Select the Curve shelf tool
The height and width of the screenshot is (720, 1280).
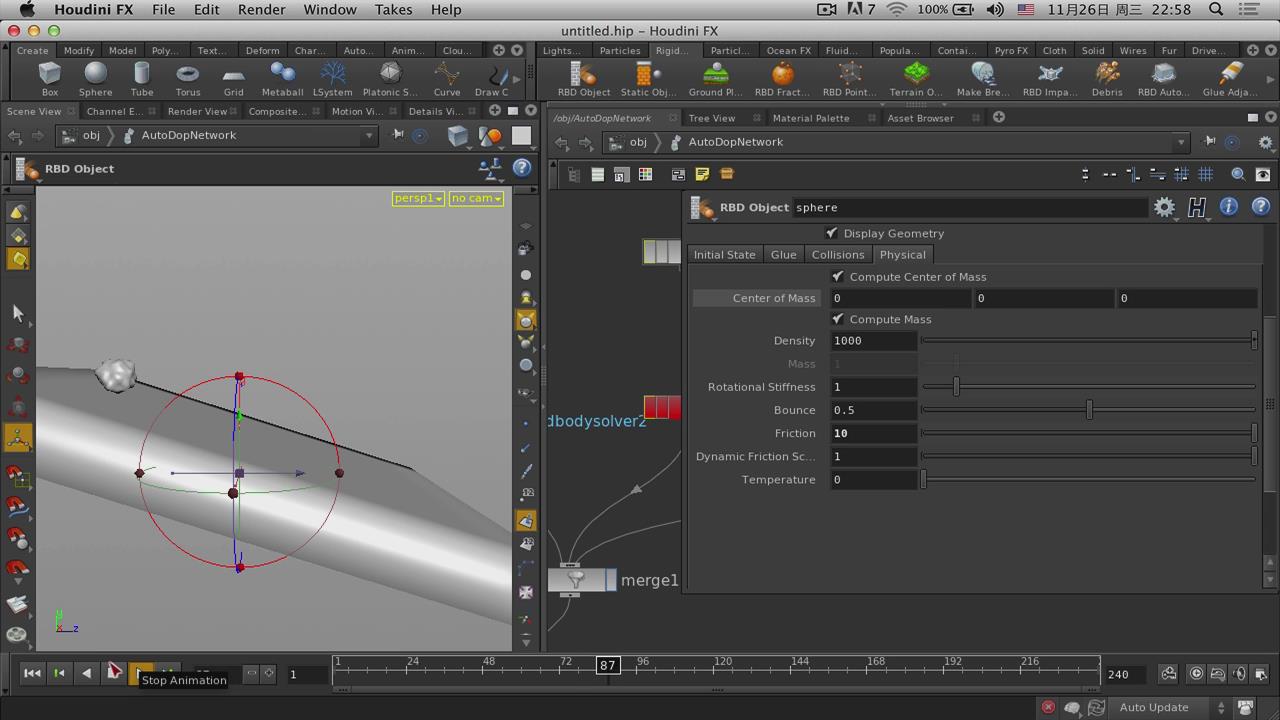(447, 79)
